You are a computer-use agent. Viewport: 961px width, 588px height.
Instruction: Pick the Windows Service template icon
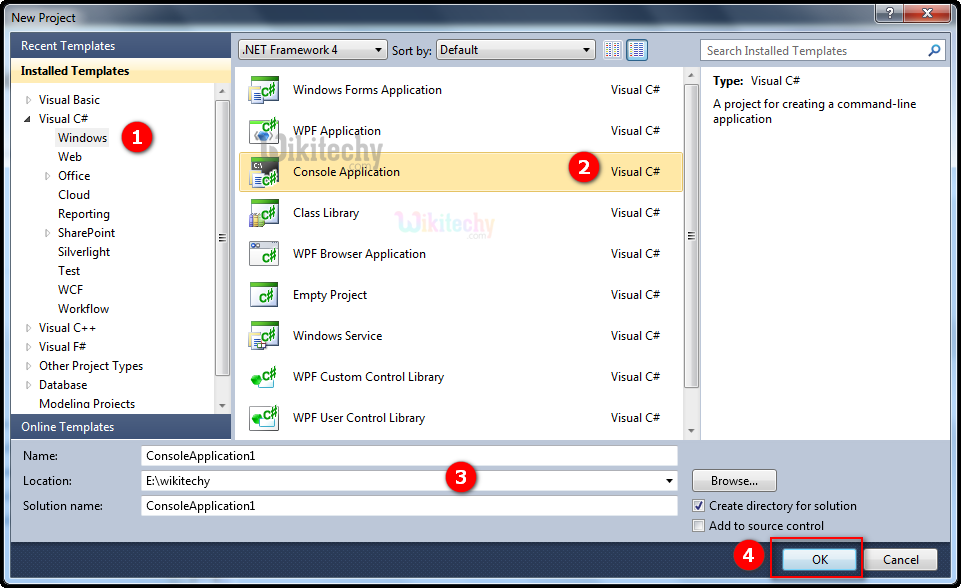[263, 337]
